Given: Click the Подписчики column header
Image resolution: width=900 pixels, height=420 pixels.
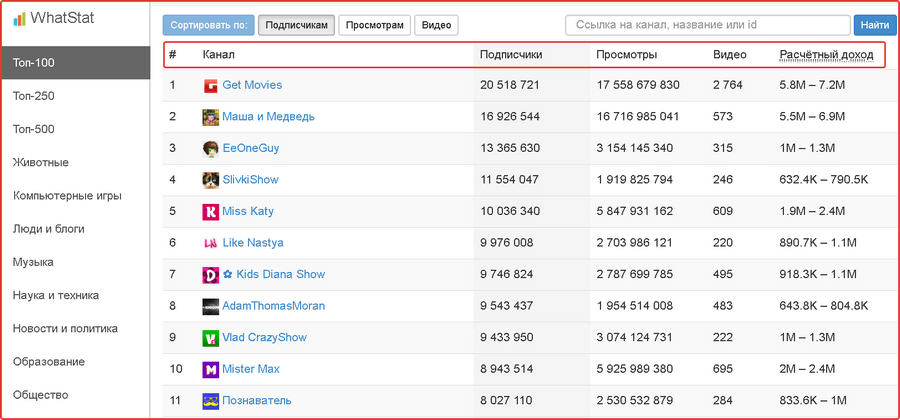Looking at the screenshot, I should pos(511,55).
